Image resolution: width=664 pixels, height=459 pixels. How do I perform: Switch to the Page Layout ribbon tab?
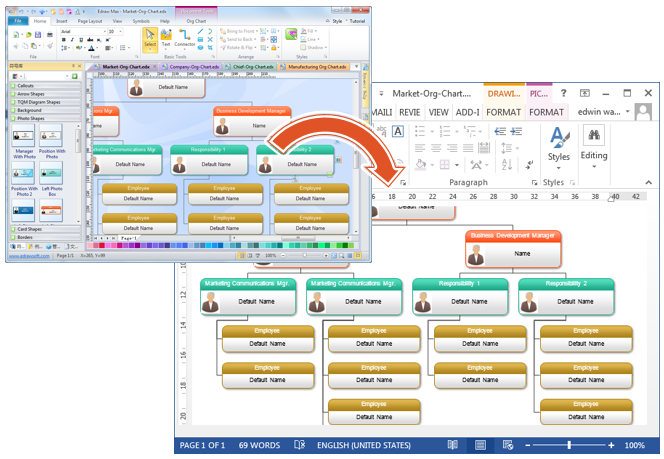[90, 21]
